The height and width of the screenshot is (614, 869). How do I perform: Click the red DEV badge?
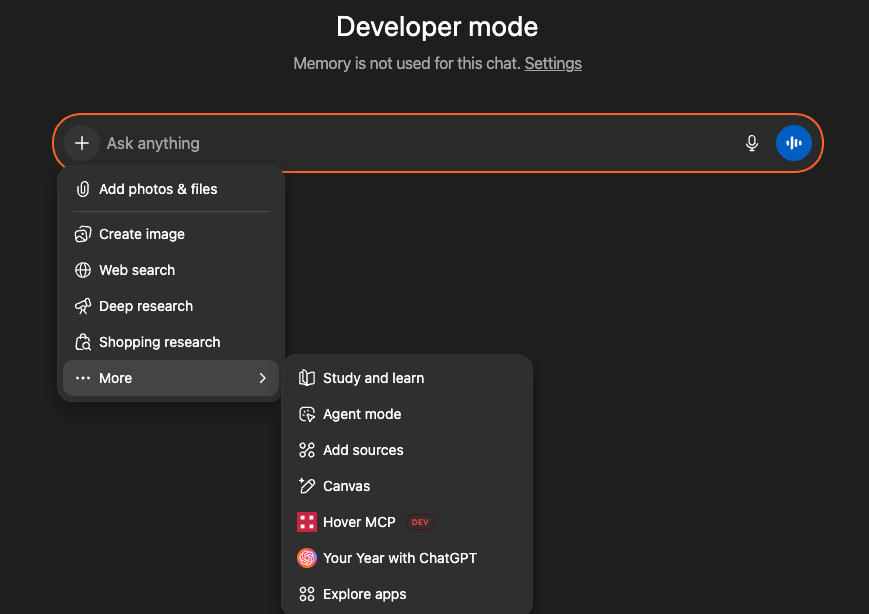[420, 522]
